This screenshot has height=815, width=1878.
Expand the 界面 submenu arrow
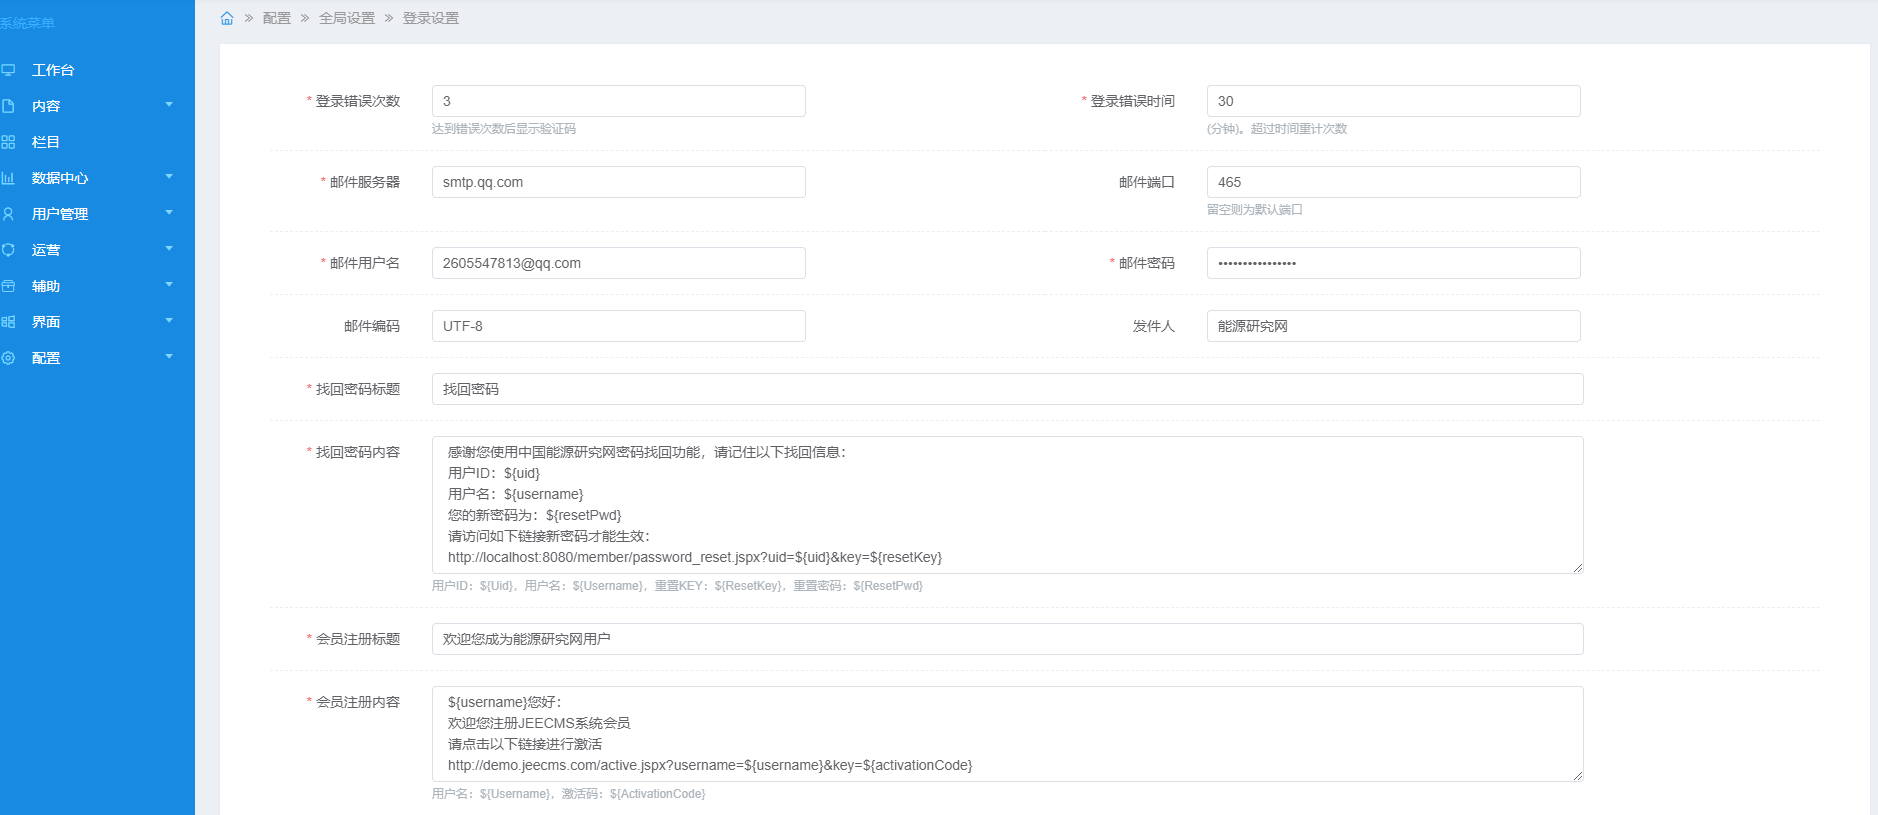click(169, 321)
